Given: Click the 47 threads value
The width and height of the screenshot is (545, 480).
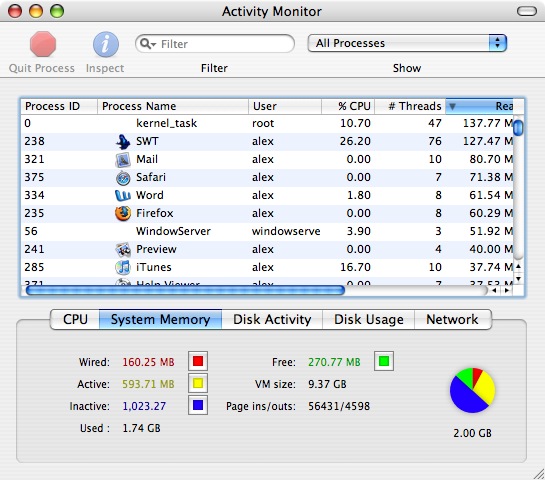Looking at the screenshot, I should (x=435, y=123).
